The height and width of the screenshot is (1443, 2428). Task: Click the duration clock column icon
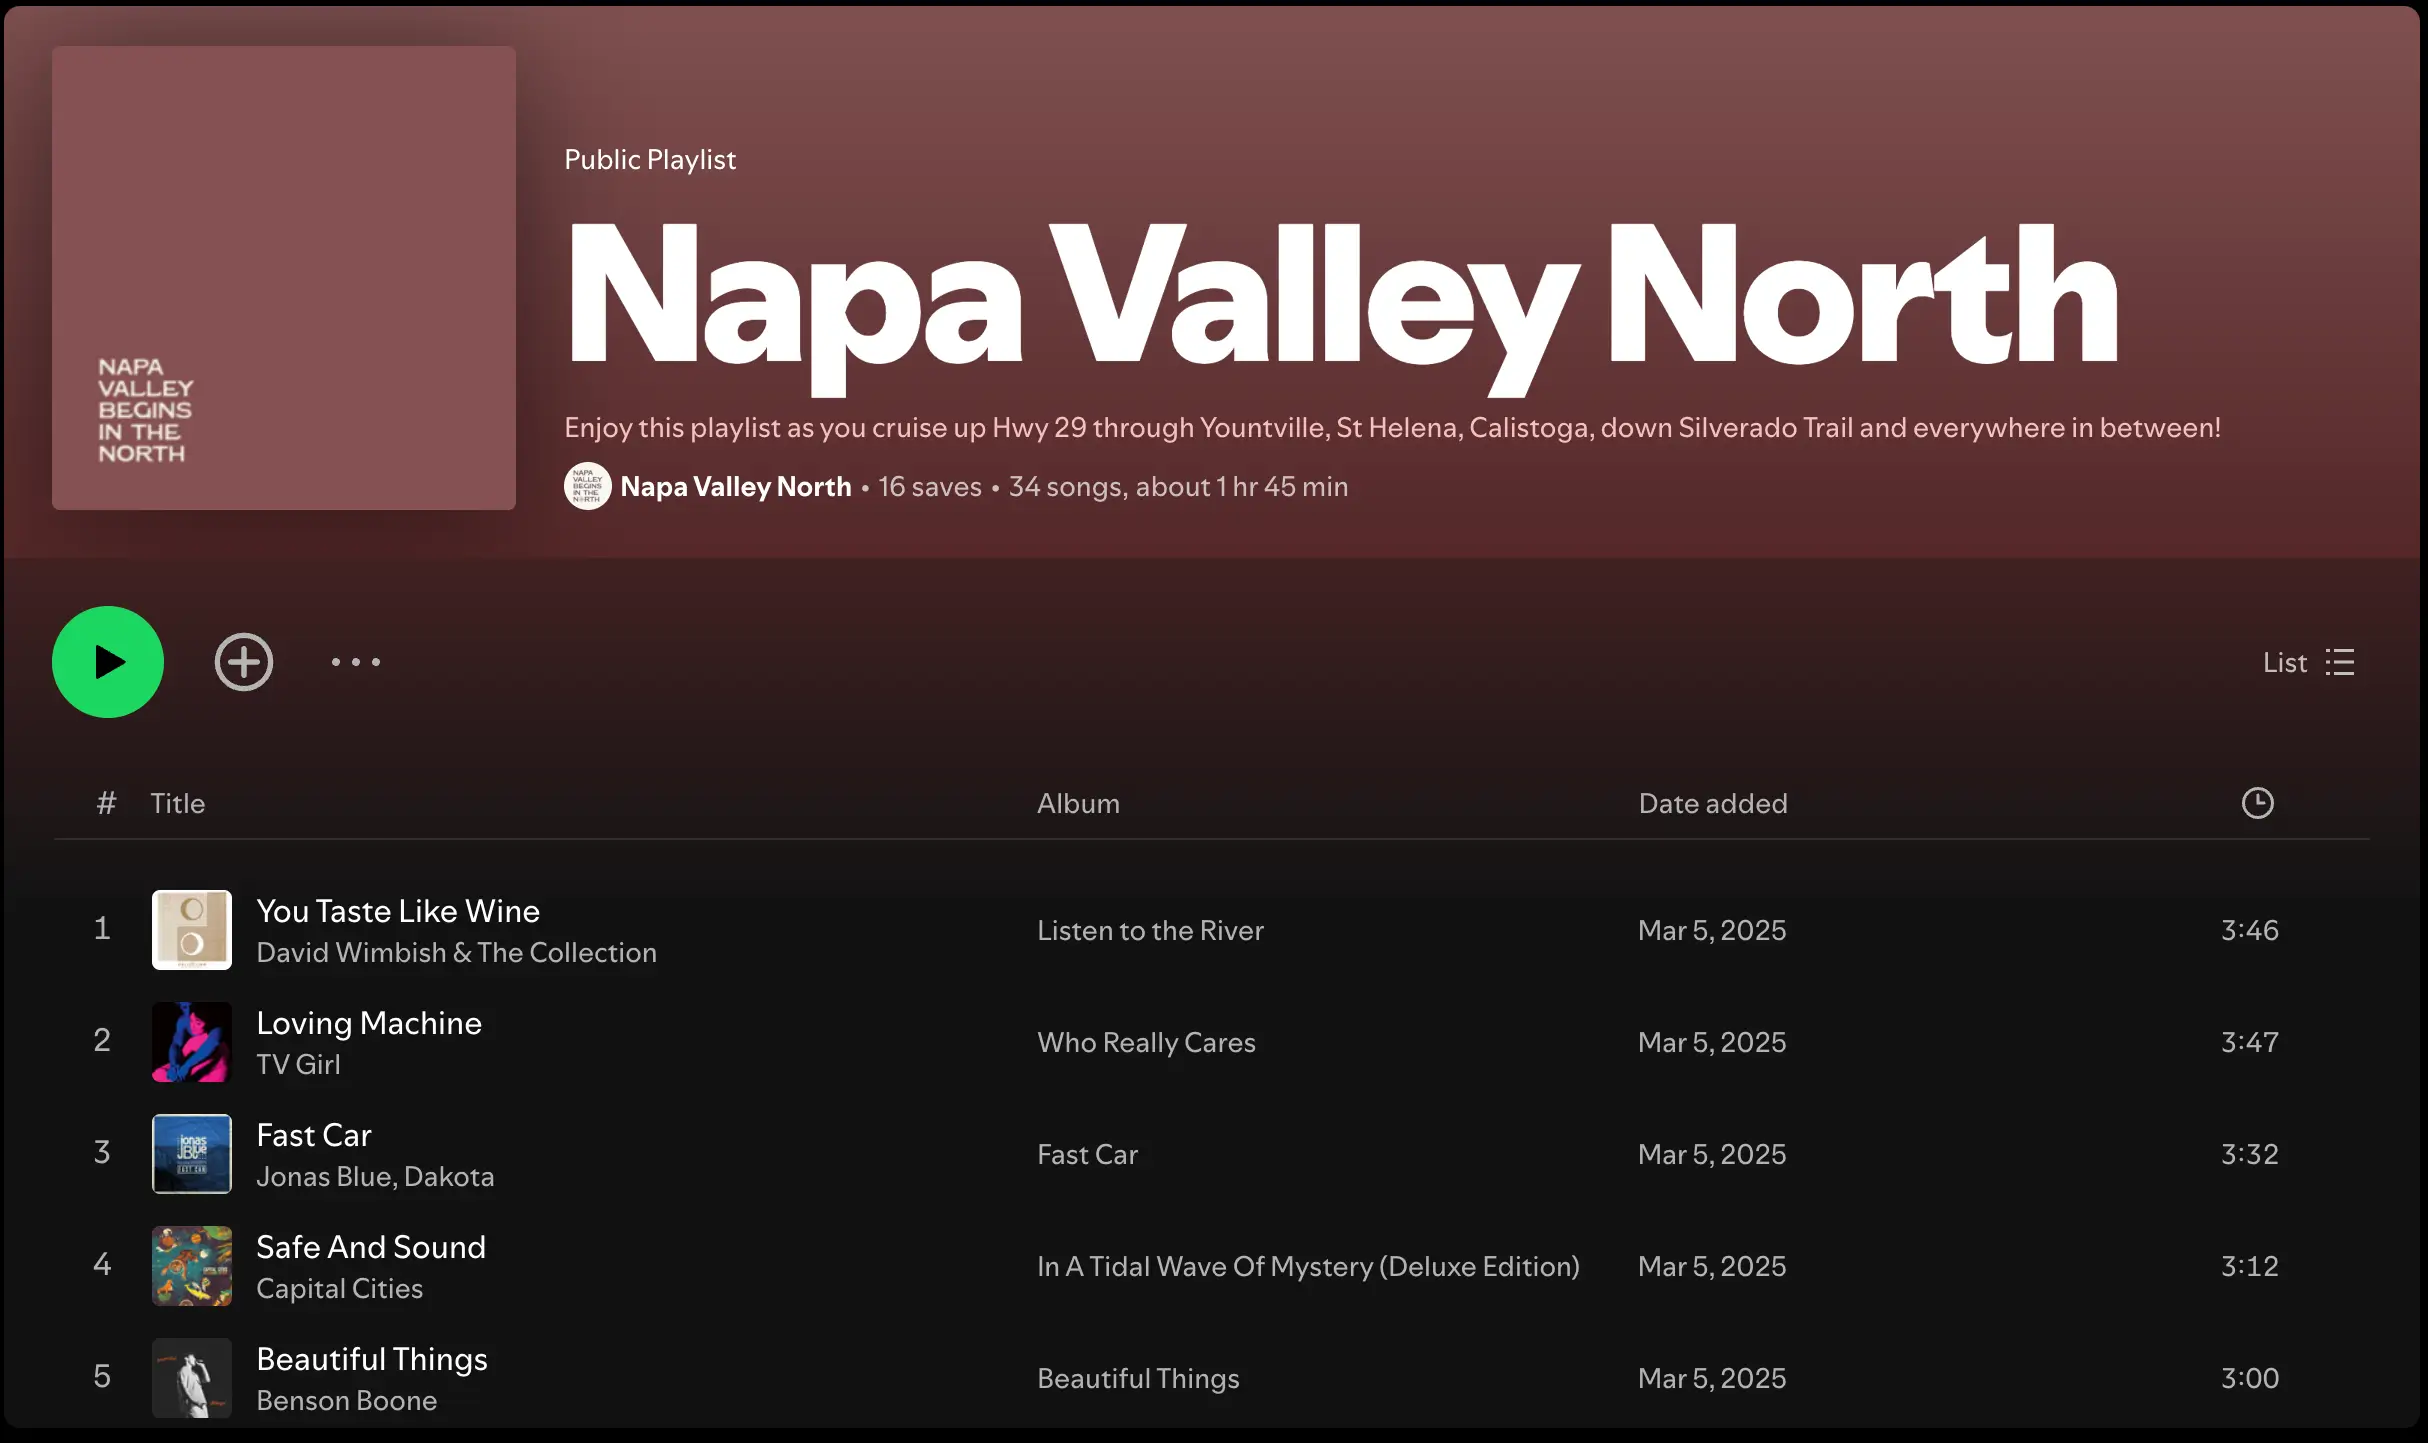click(x=2256, y=802)
